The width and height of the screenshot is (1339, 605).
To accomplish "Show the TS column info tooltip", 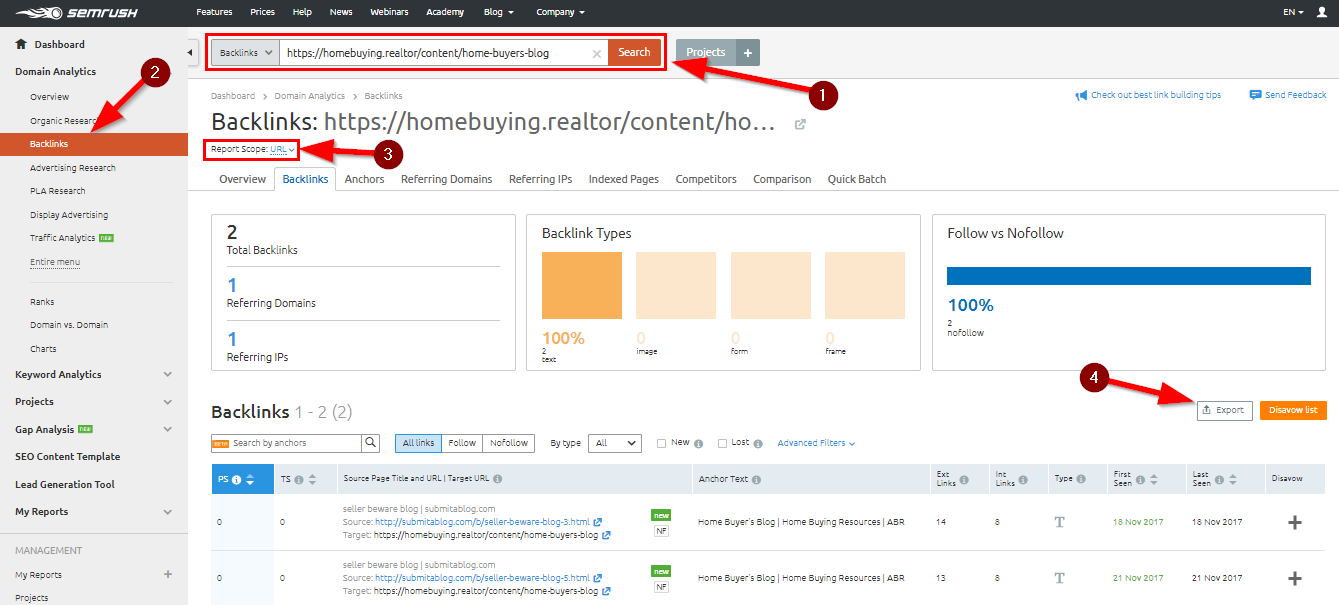I will (x=298, y=480).
